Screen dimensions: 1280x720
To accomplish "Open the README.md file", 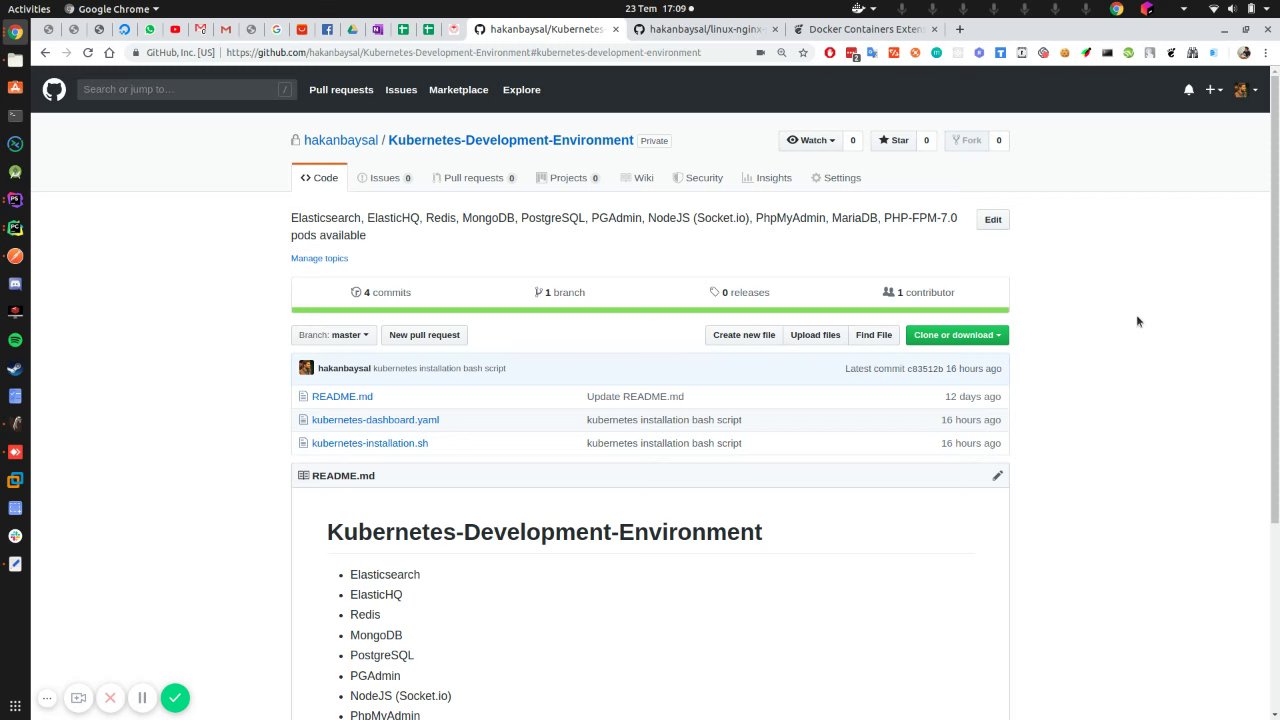I will pyautogui.click(x=342, y=397).
